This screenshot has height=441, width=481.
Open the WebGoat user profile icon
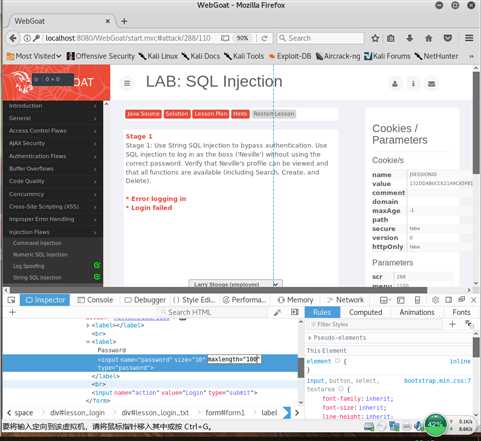tap(395, 84)
